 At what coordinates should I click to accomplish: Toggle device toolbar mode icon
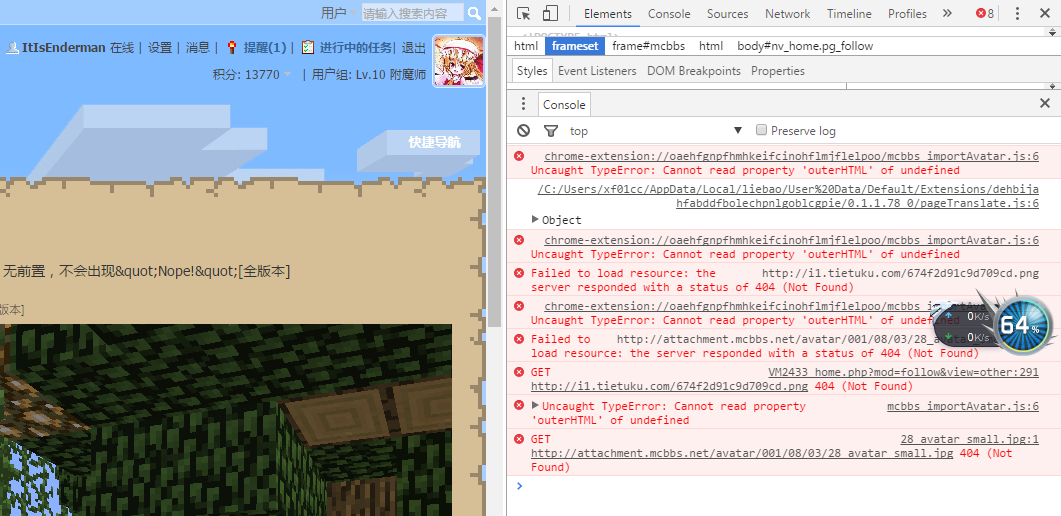click(x=550, y=13)
